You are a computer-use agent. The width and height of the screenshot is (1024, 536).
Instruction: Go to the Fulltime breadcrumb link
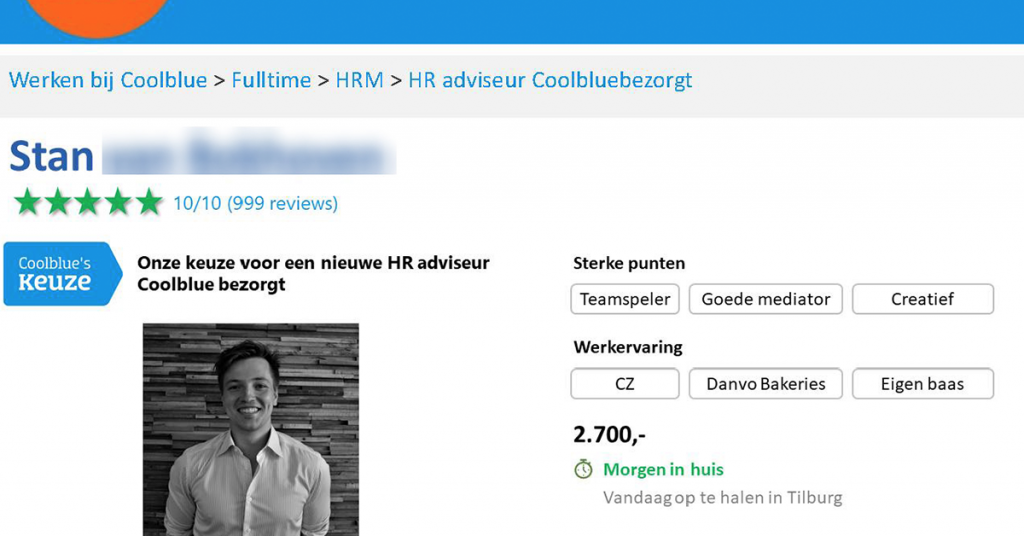pyautogui.click(x=271, y=80)
